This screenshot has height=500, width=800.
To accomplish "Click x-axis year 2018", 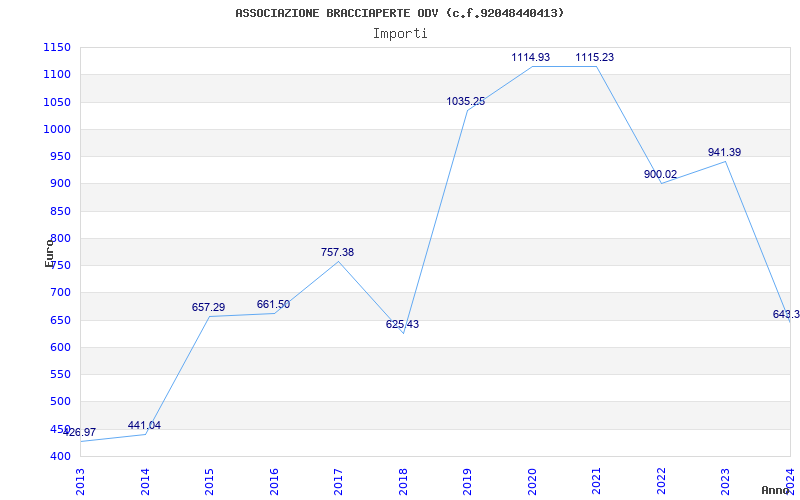I will pyautogui.click(x=403, y=482).
